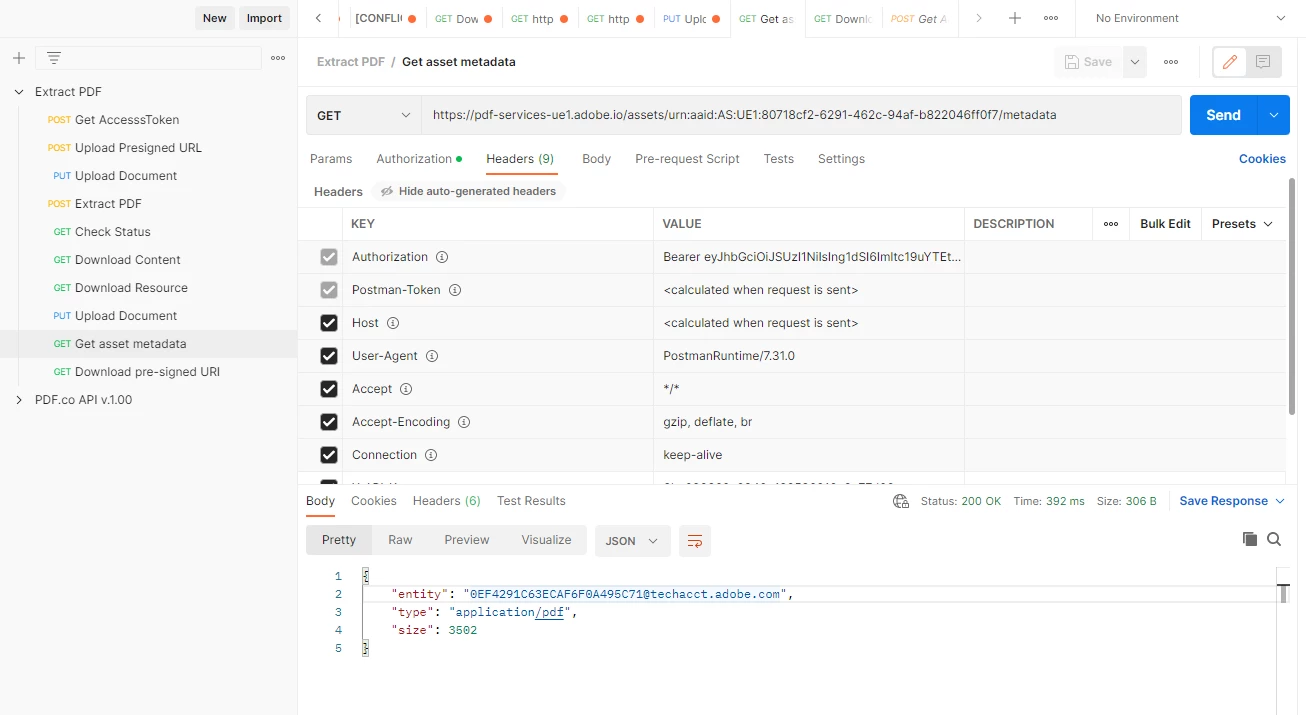Image resolution: width=1306 pixels, height=715 pixels.
Task: Toggle the Authorization header checkbox
Action: tap(329, 257)
